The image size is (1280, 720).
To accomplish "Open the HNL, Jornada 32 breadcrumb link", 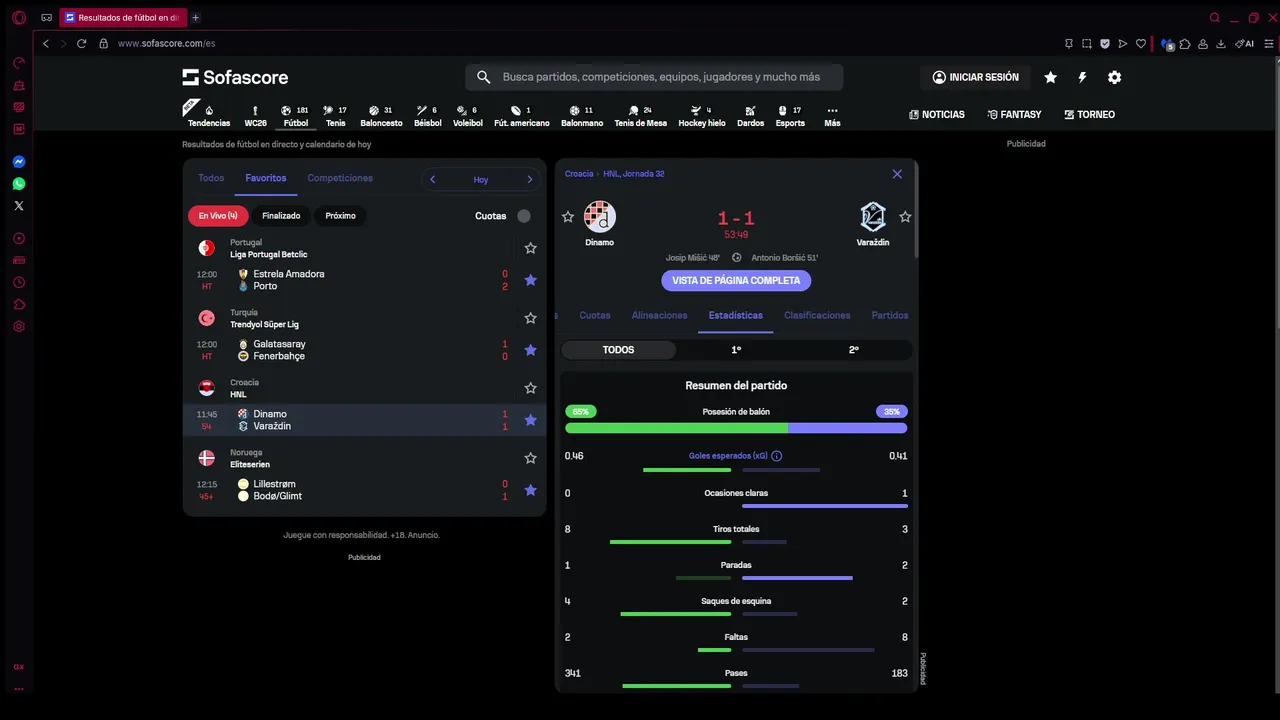I will [634, 174].
